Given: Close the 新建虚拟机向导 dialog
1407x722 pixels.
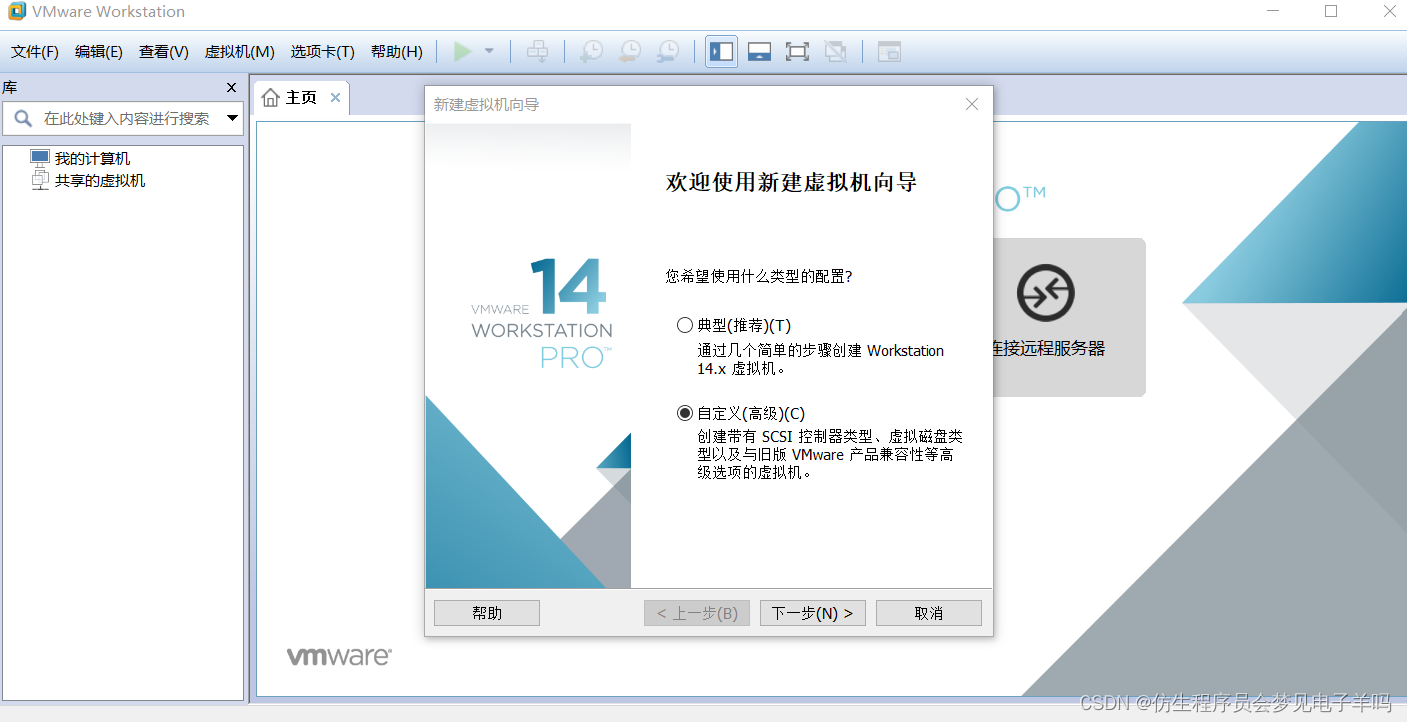Looking at the screenshot, I should [972, 104].
